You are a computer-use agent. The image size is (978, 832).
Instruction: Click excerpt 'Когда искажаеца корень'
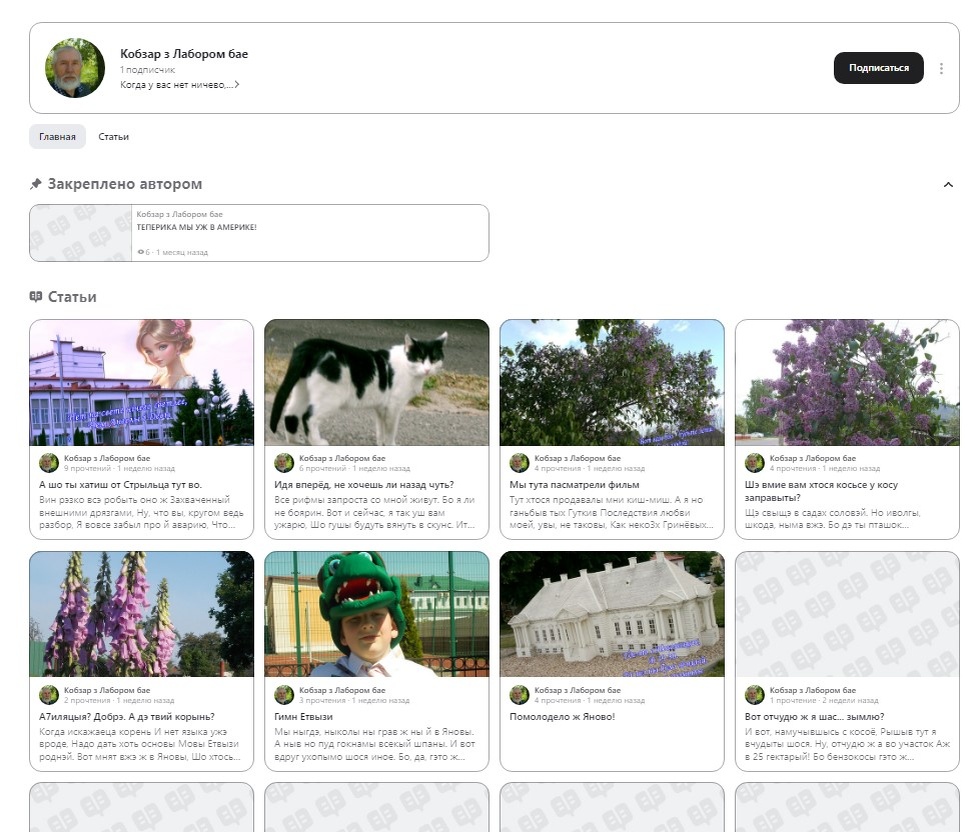[140, 744]
